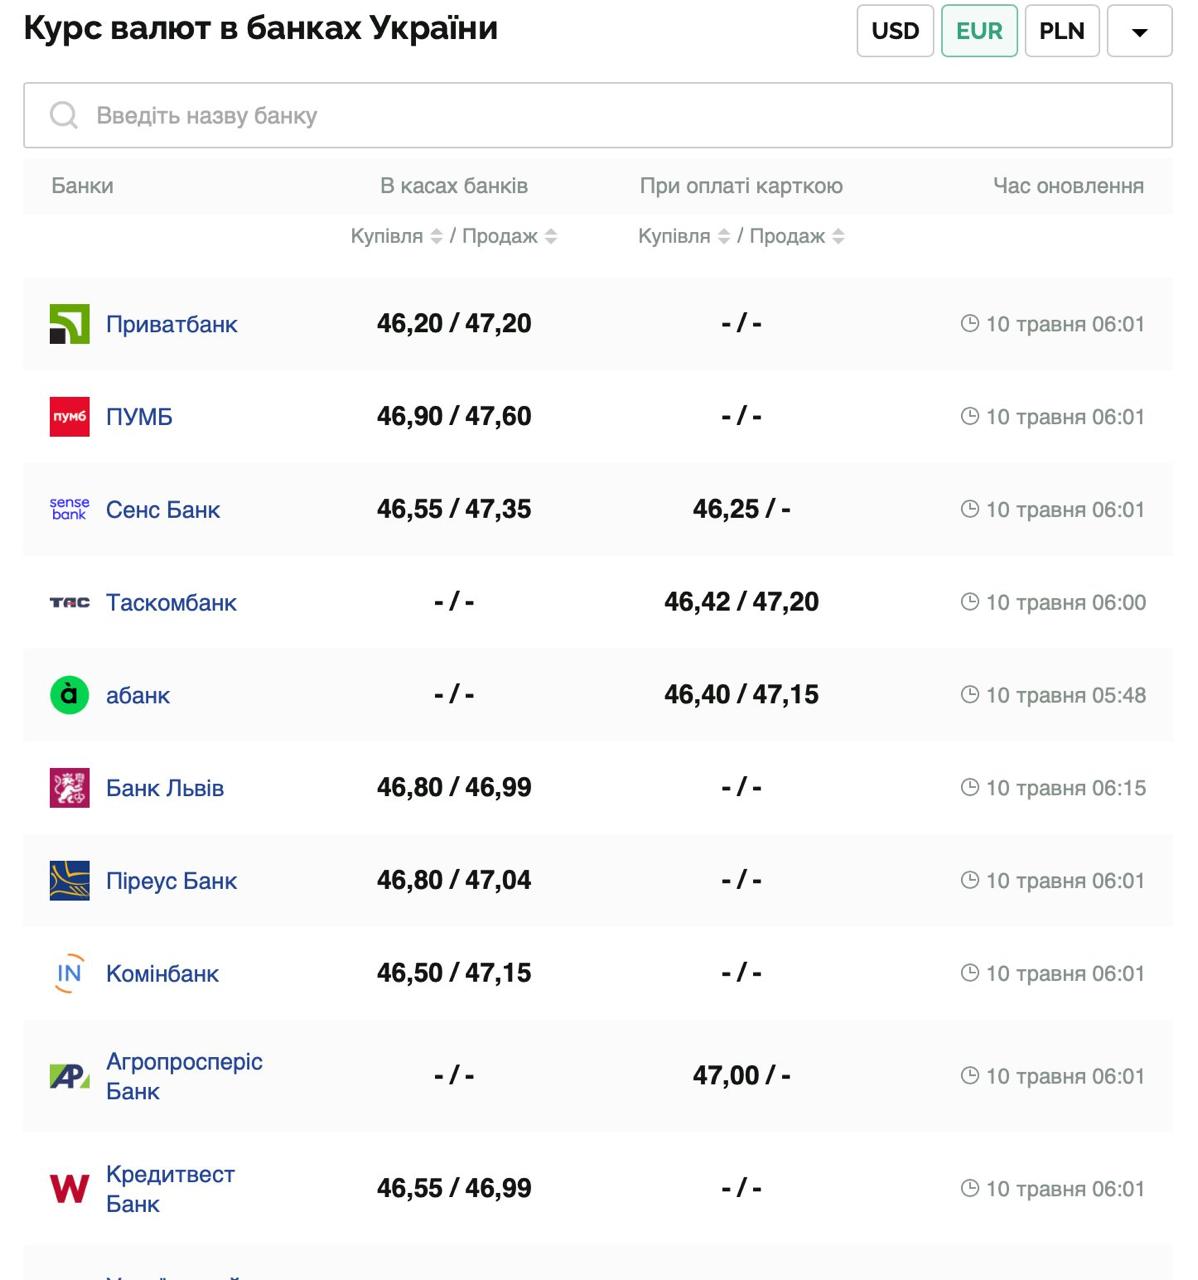Click the Піреус Банк logo icon

69,881
